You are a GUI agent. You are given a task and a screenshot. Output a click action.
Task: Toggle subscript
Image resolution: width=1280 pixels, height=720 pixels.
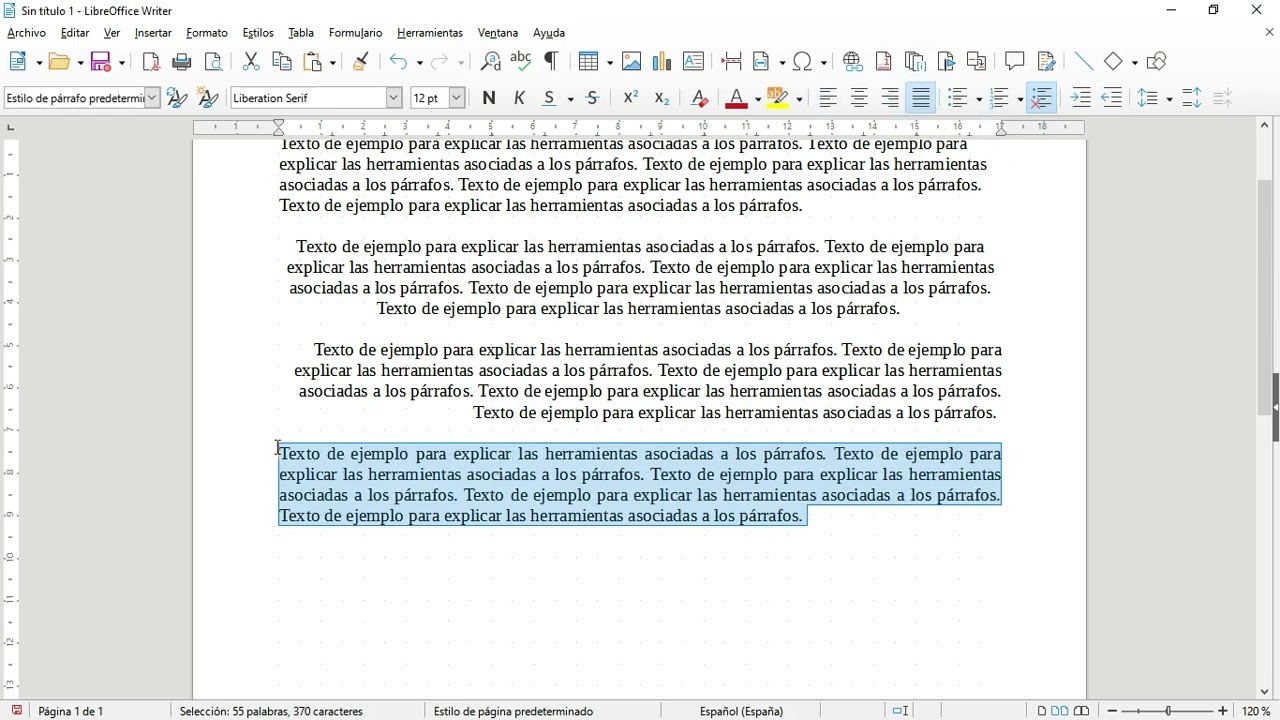tap(662, 98)
